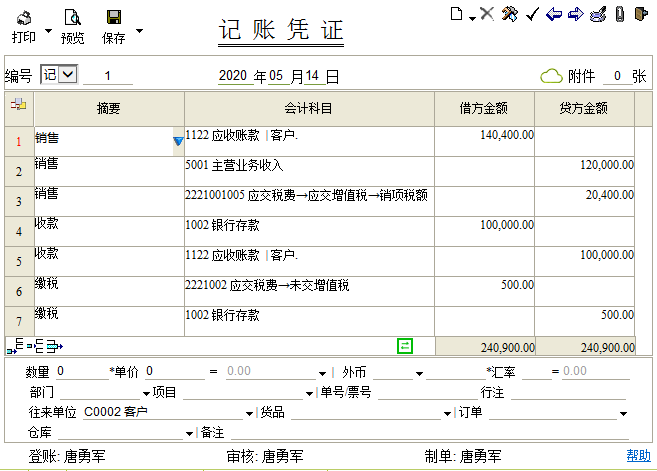657x471 pixels.
Task: Open the 货品 goods dropdown
Action: click(x=447, y=414)
